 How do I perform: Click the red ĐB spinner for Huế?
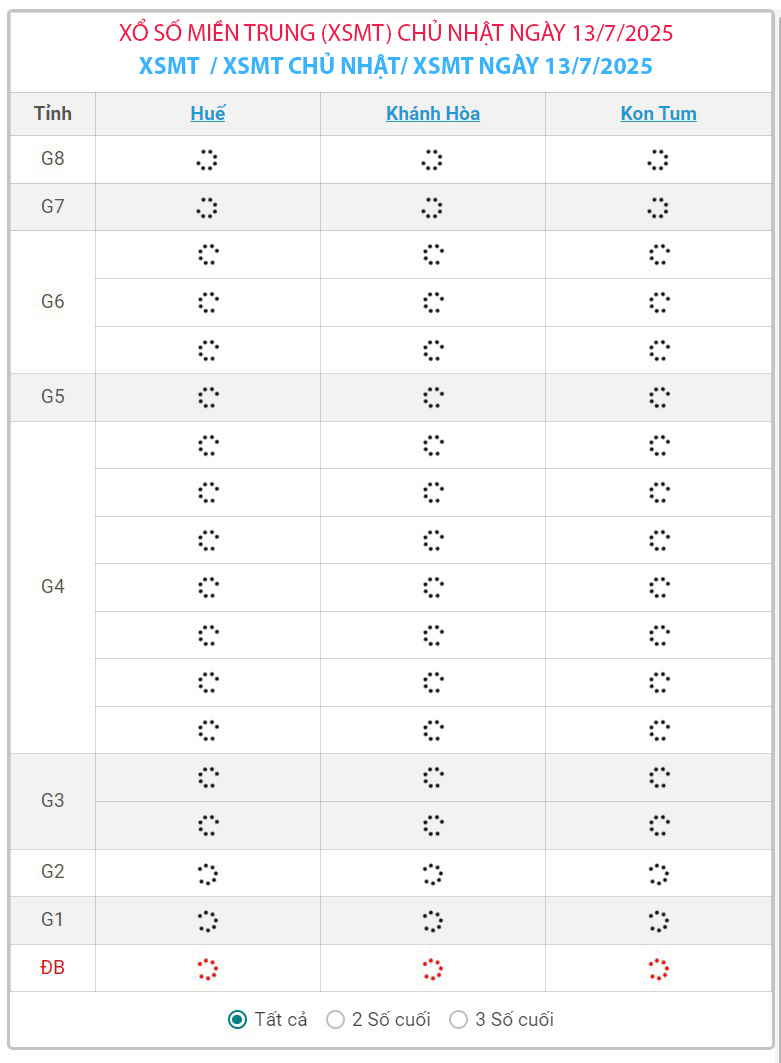click(207, 969)
